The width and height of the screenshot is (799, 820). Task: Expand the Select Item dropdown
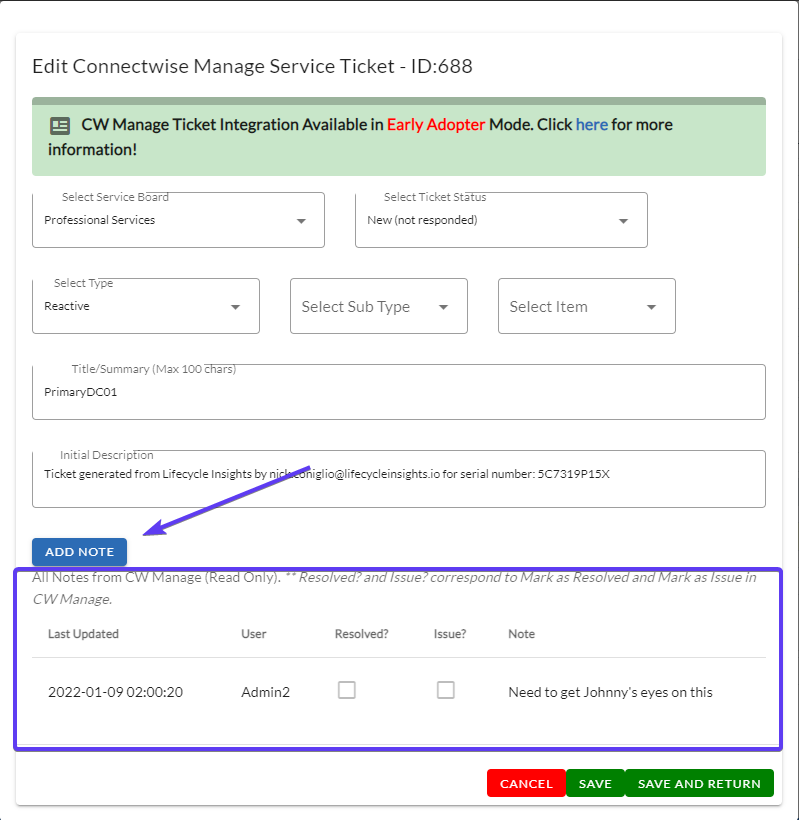[x=587, y=306]
